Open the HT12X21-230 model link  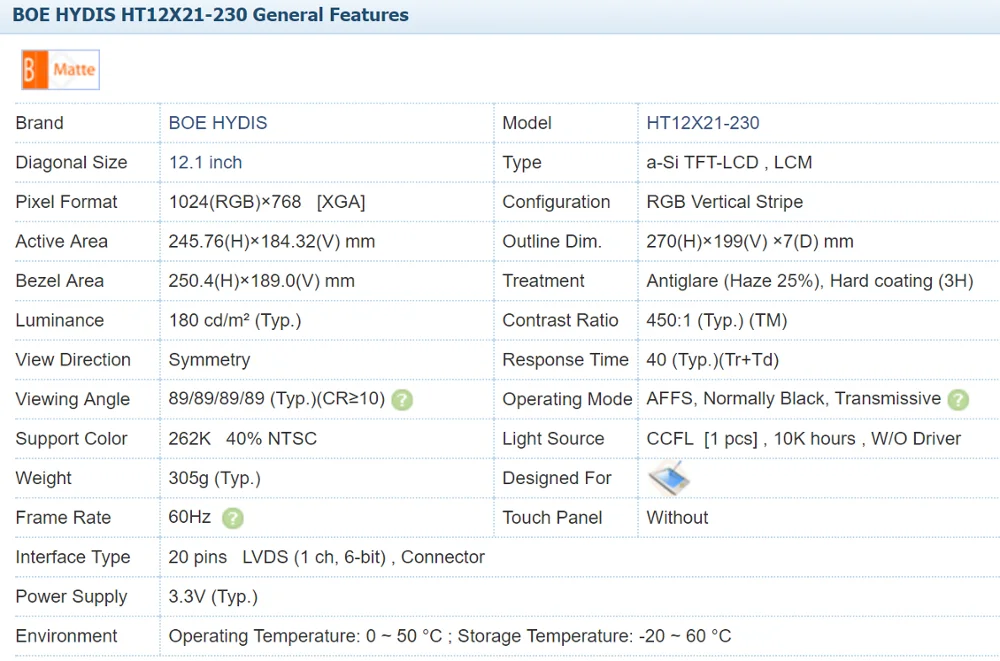click(x=703, y=123)
